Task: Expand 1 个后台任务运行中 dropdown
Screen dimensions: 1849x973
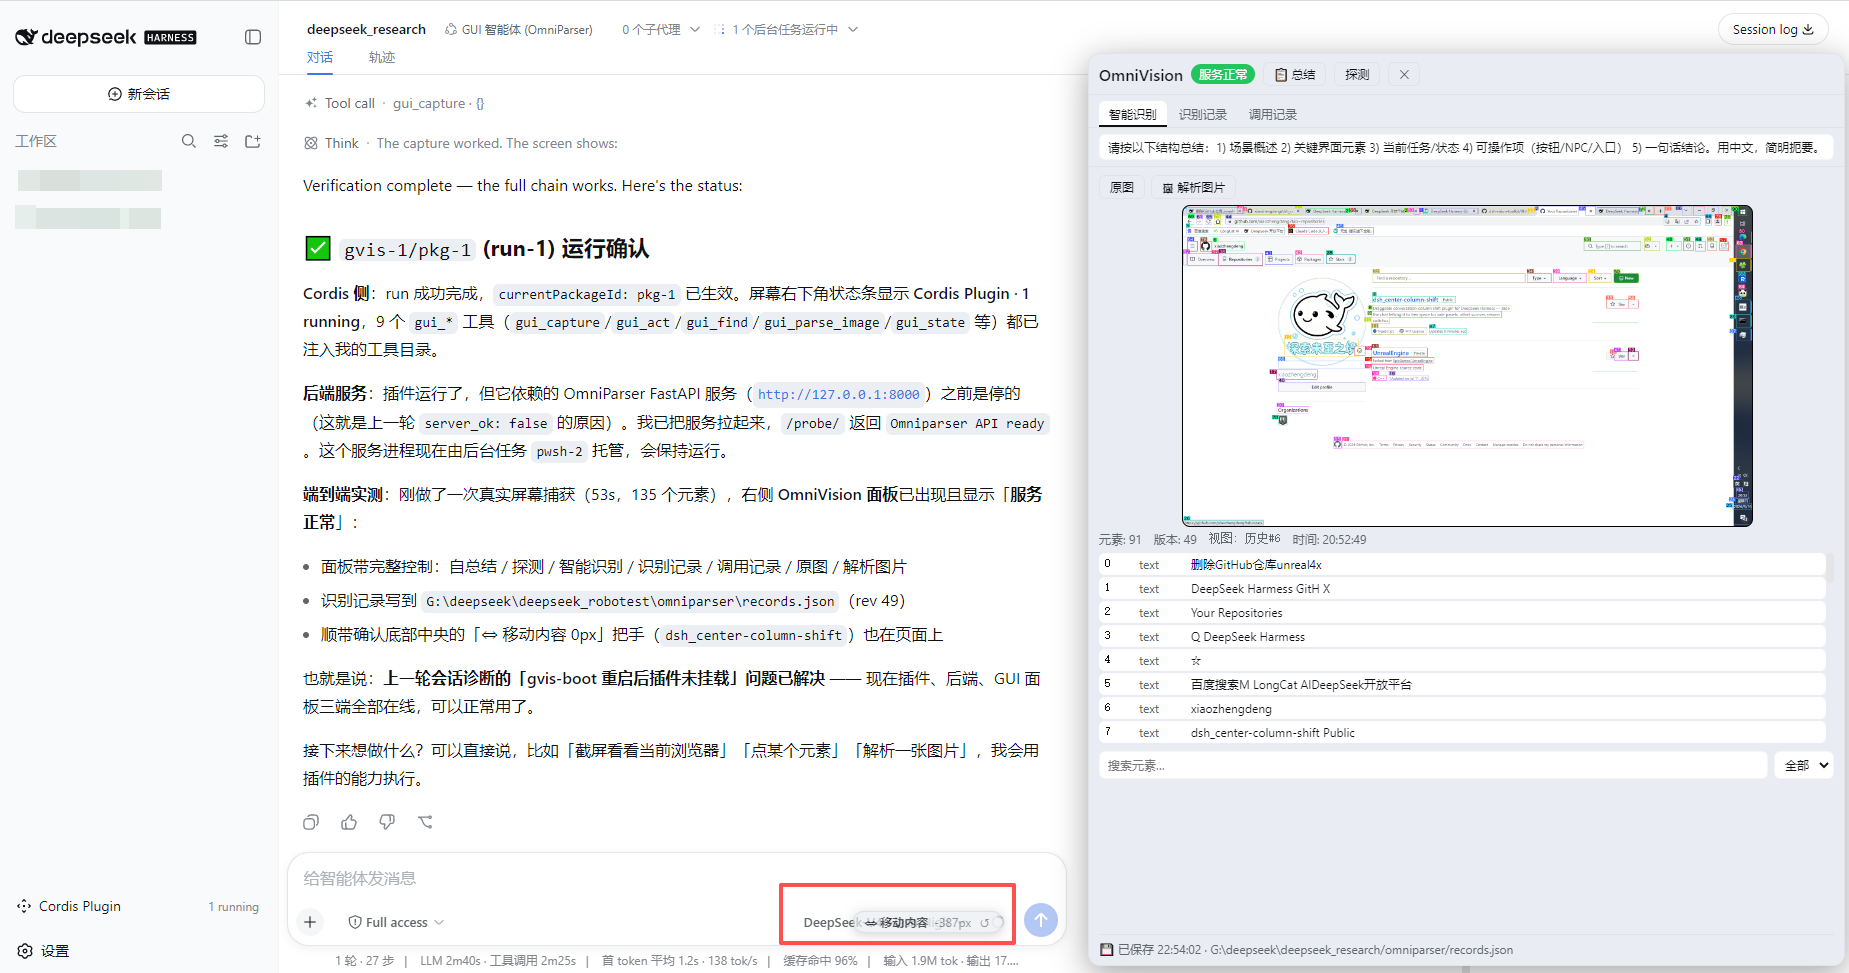Action: point(789,29)
